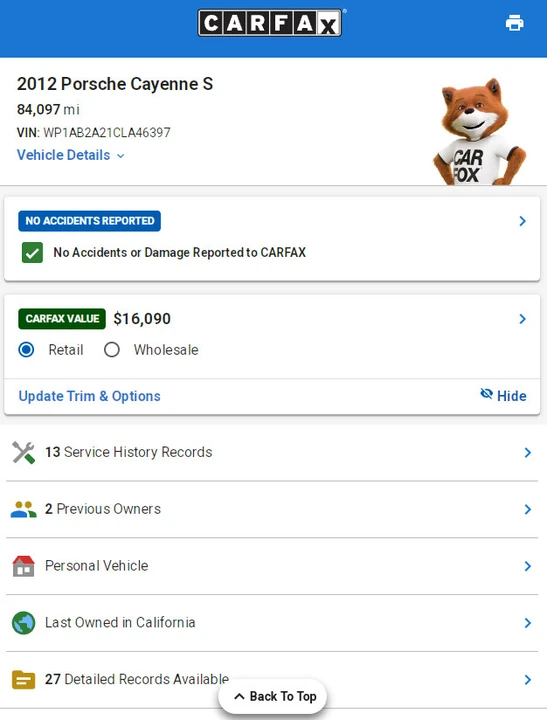Image resolution: width=547 pixels, height=720 pixels.
Task: Open the CARFAX Value chevron arrow
Action: 522,319
